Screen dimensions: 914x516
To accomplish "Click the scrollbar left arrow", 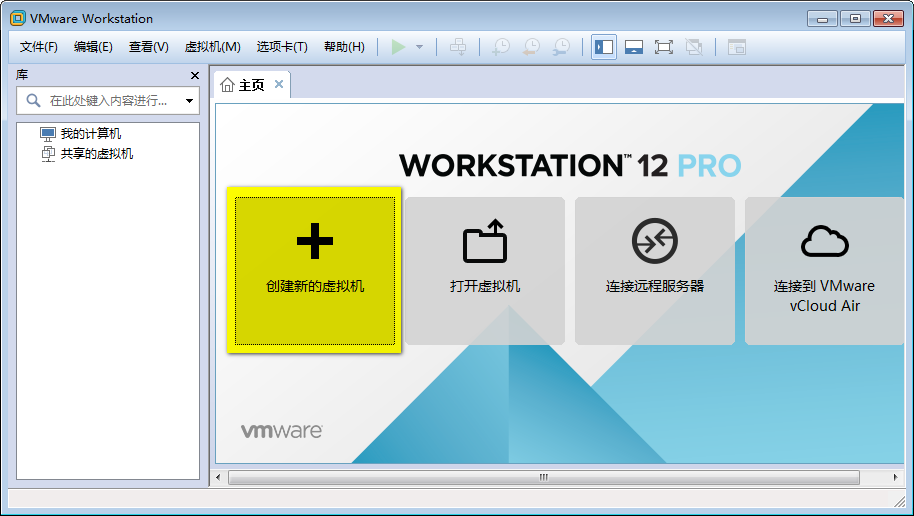I will (x=219, y=478).
